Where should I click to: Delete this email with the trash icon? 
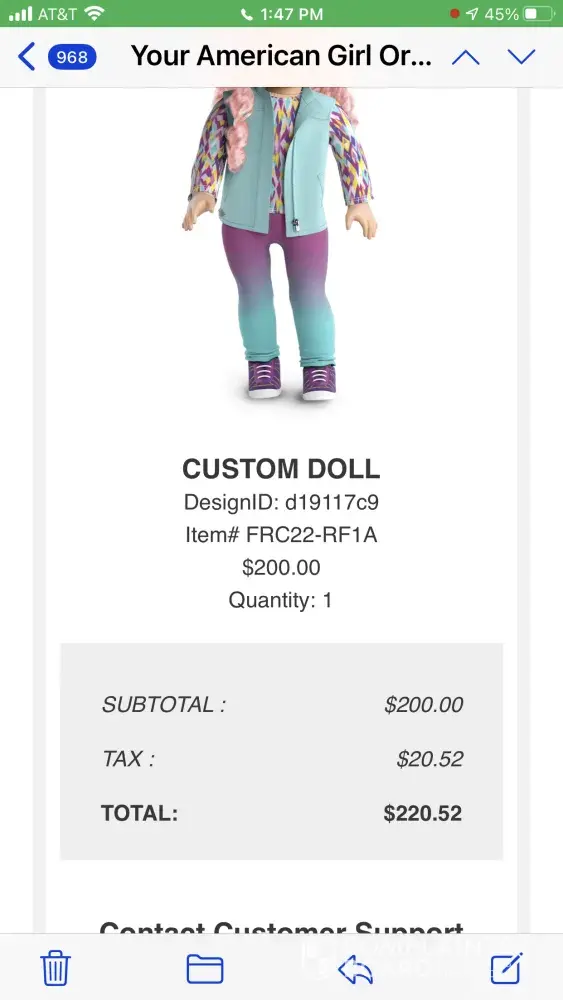pos(55,967)
